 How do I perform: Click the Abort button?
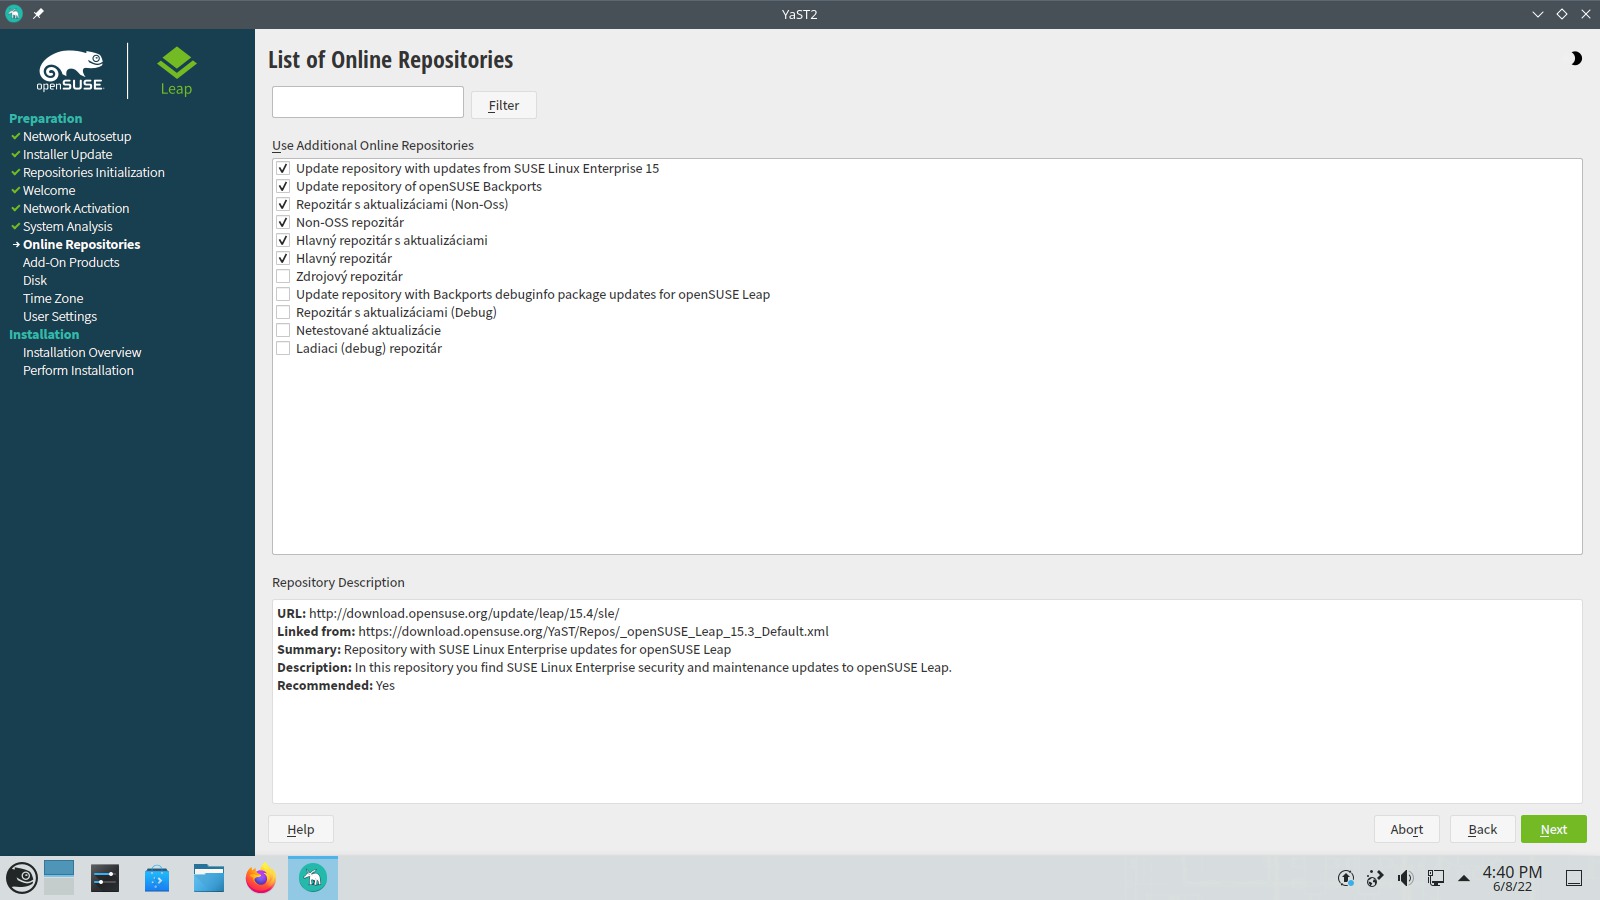(1406, 829)
